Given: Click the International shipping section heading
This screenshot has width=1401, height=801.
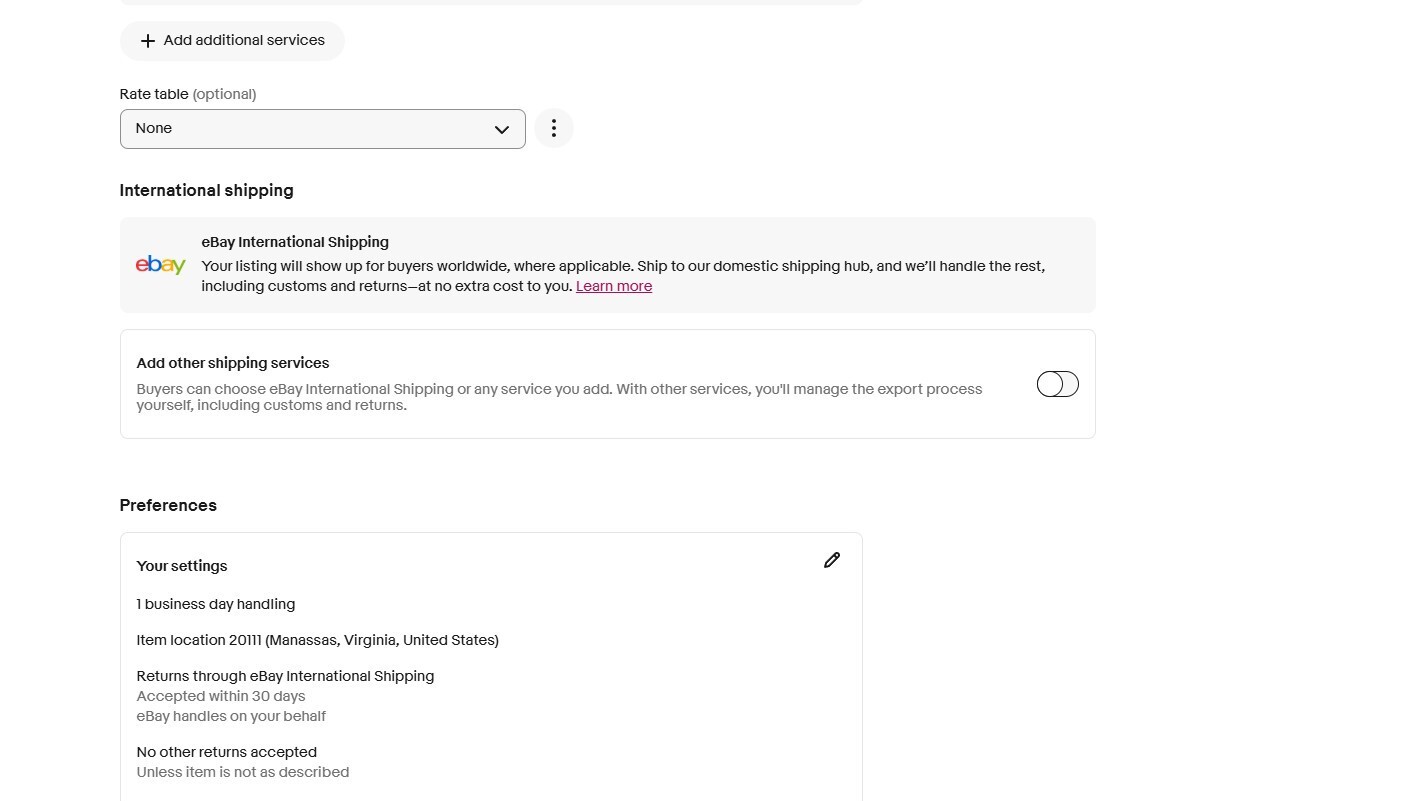Looking at the screenshot, I should [206, 190].
